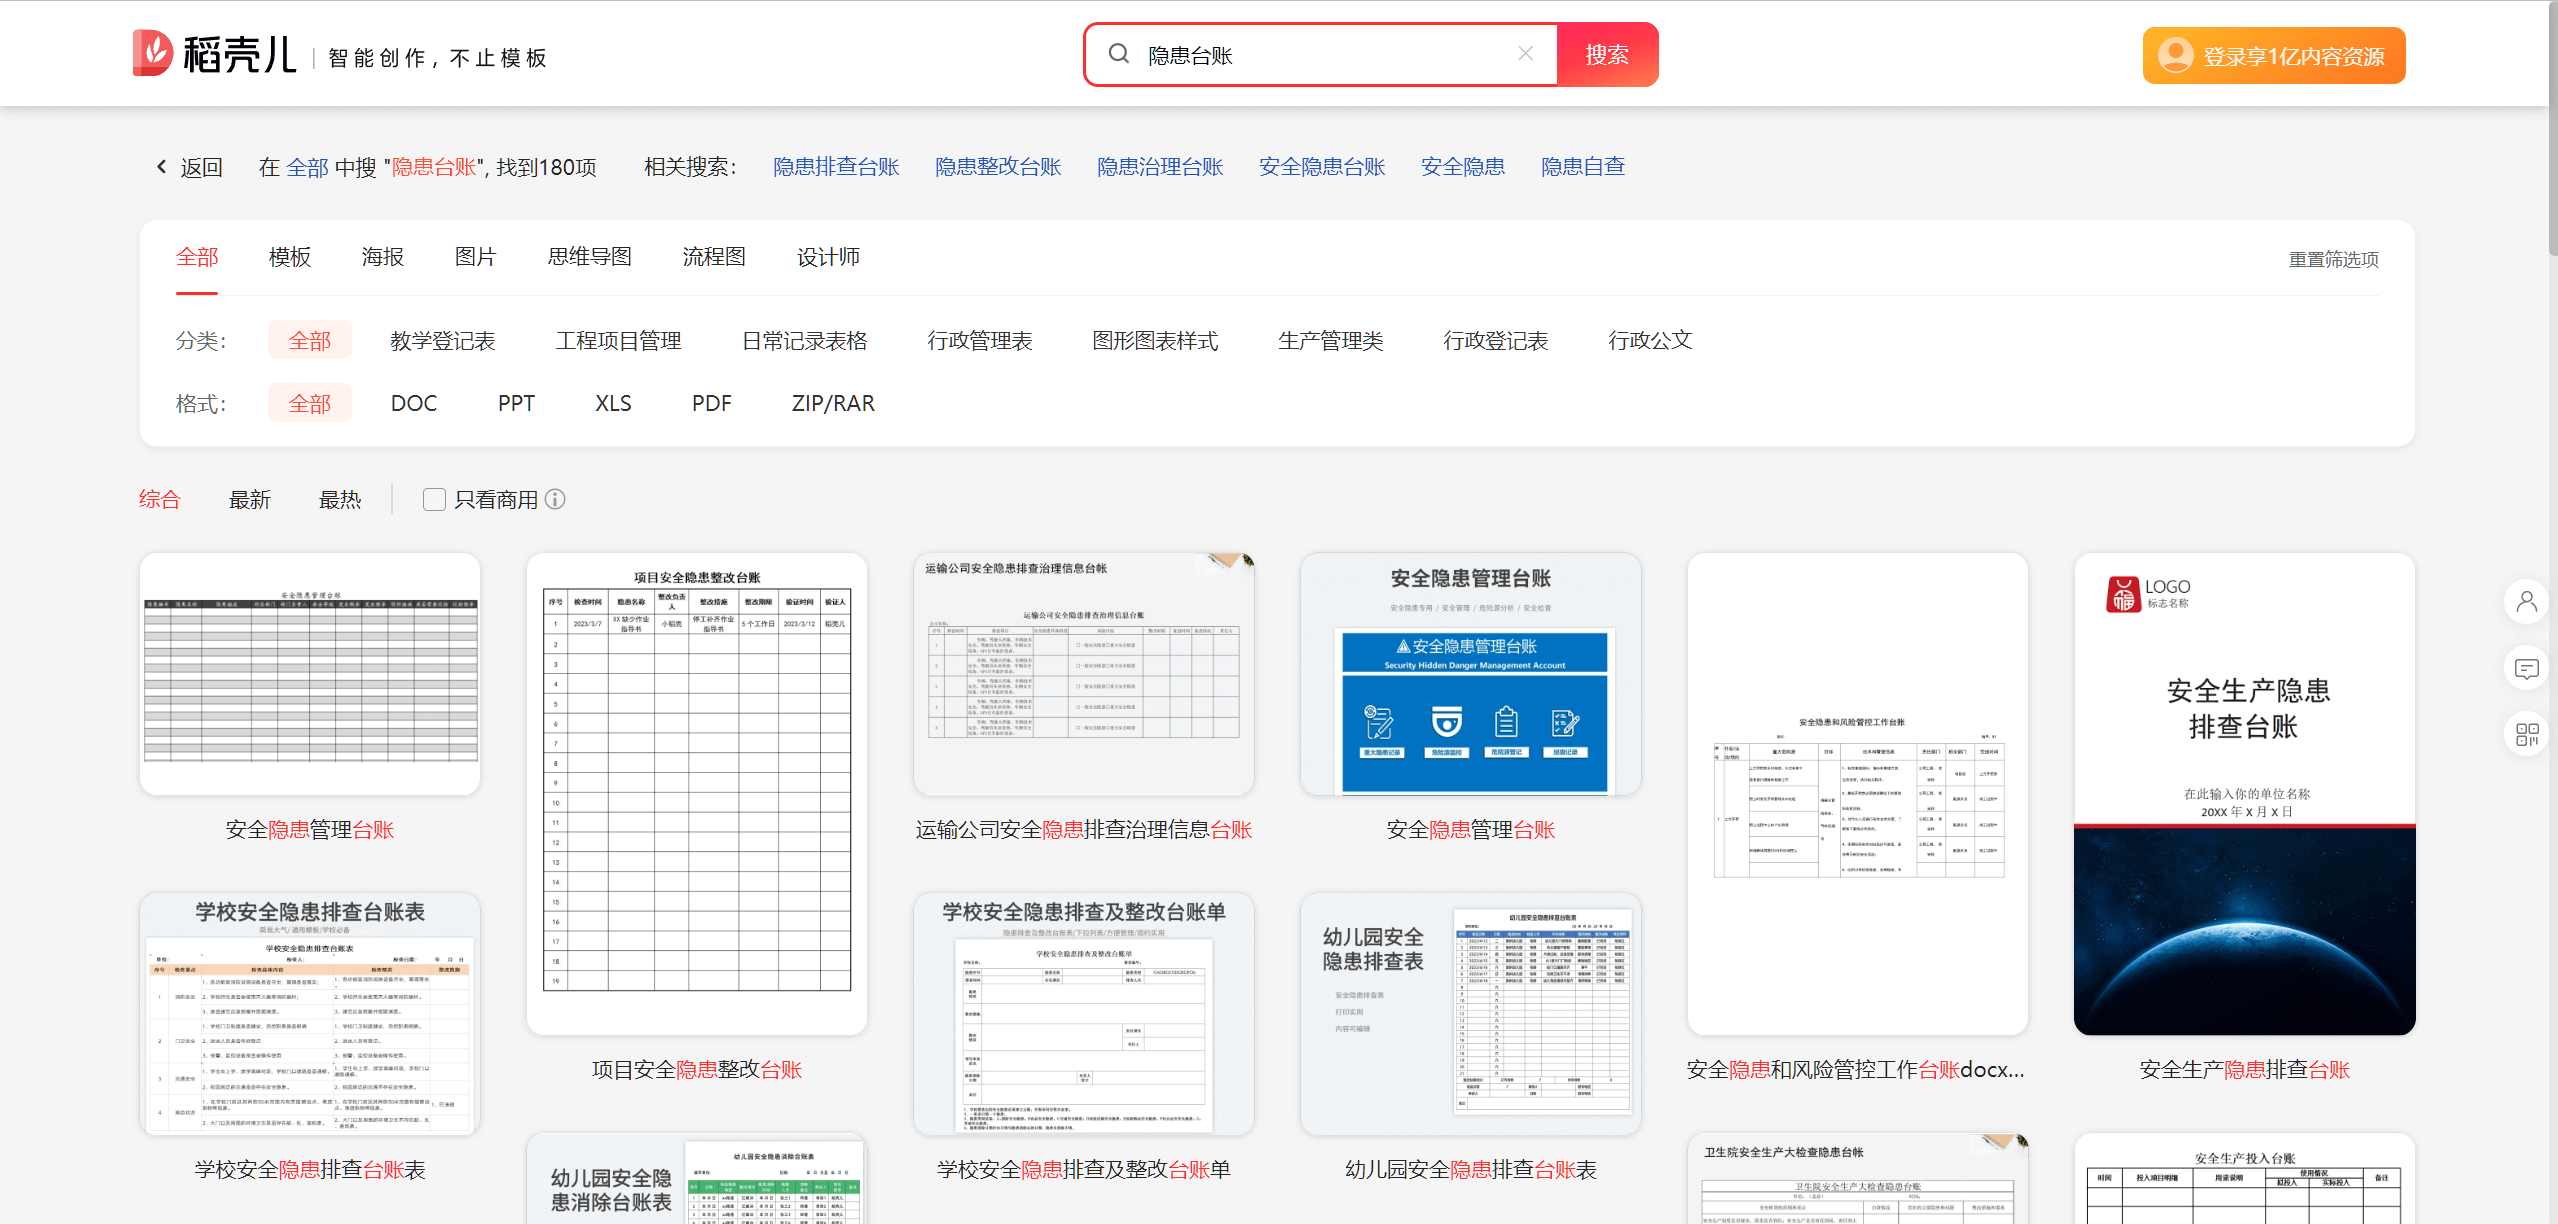2558x1224 pixels.
Task: Open related search 隐患整改台账
Action: pyautogui.click(x=998, y=167)
